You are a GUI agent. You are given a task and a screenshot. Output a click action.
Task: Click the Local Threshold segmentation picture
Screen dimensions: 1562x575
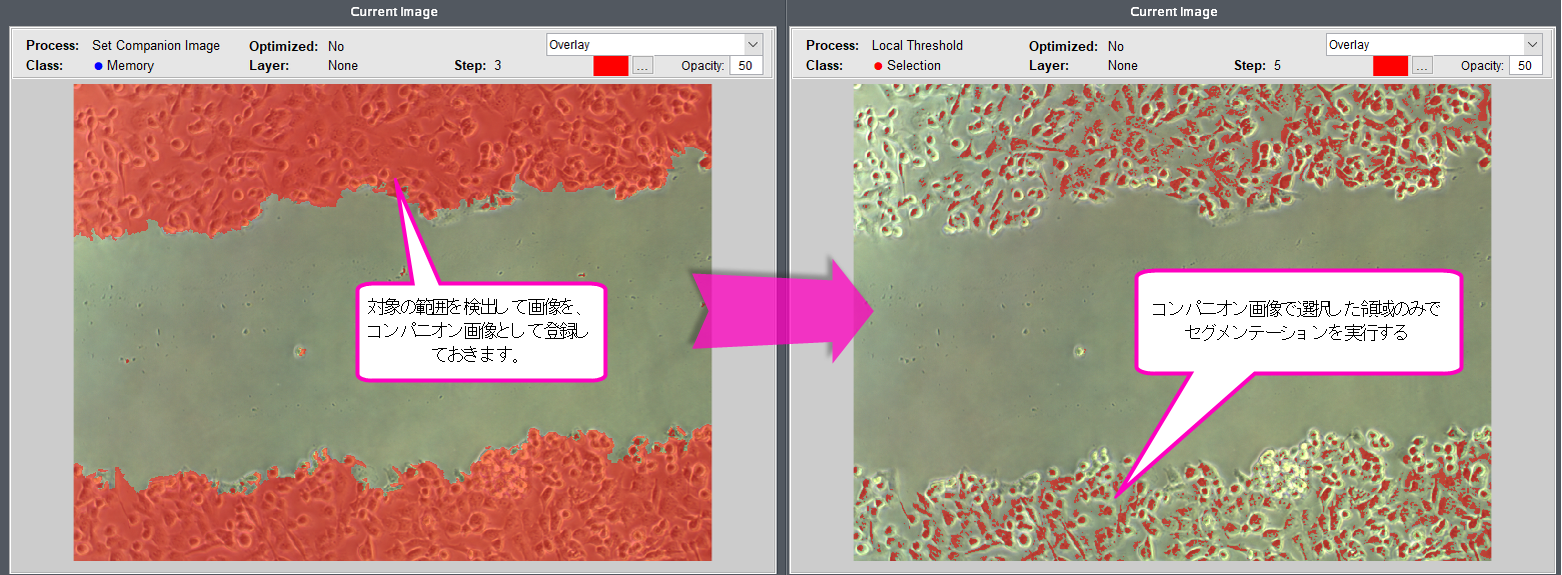1172,322
